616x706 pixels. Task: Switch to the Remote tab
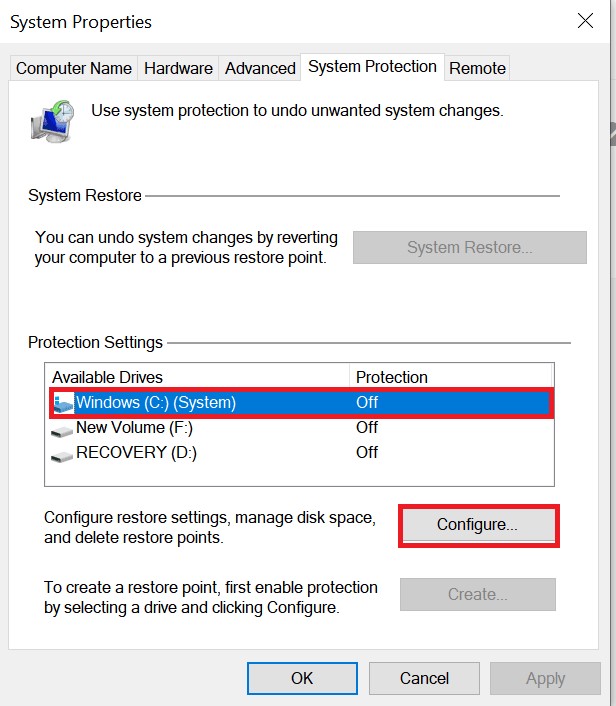point(477,68)
